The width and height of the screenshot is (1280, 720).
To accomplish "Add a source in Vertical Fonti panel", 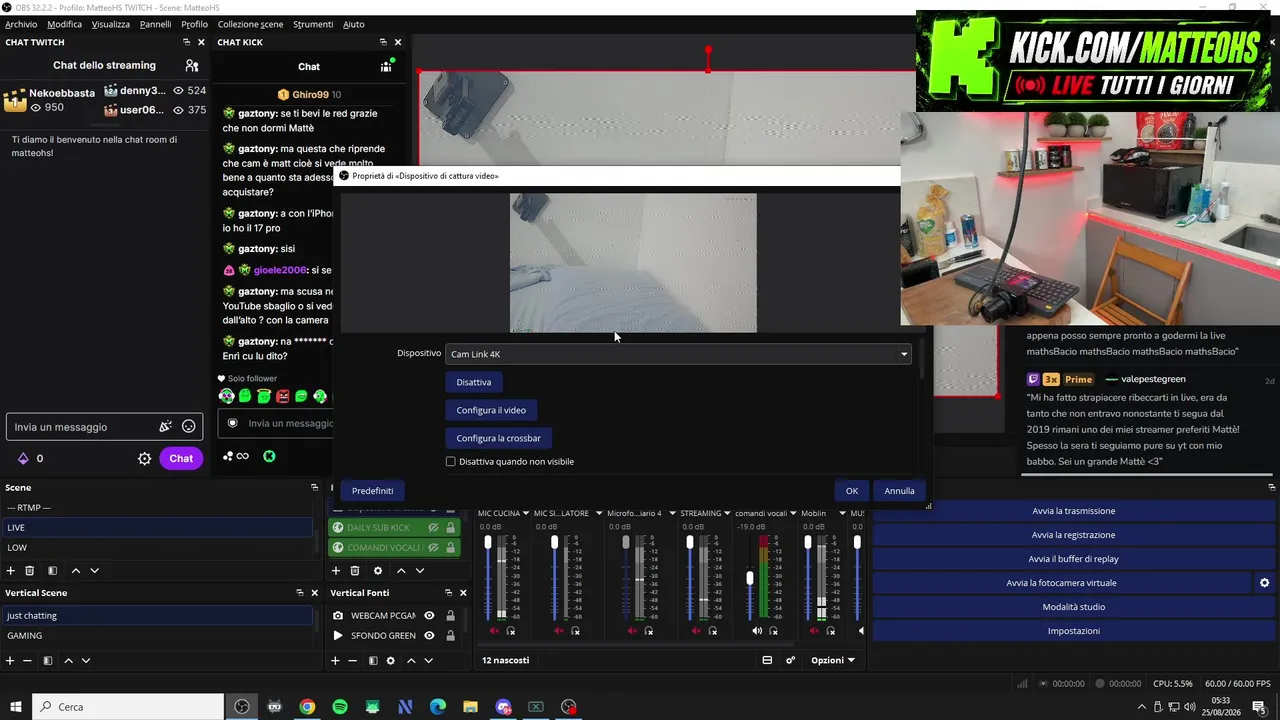I will 336,661.
